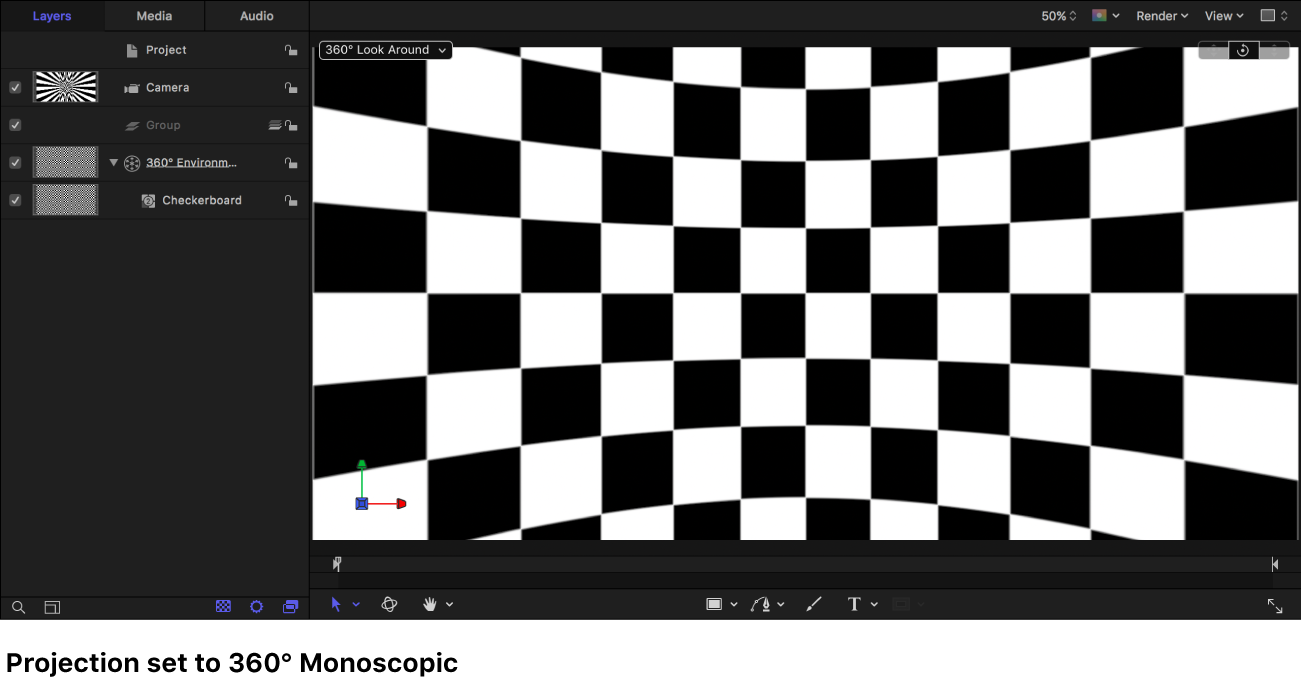Screen dimensions: 1301x684
Task: Select the Rectangle shape tool
Action: (x=716, y=604)
